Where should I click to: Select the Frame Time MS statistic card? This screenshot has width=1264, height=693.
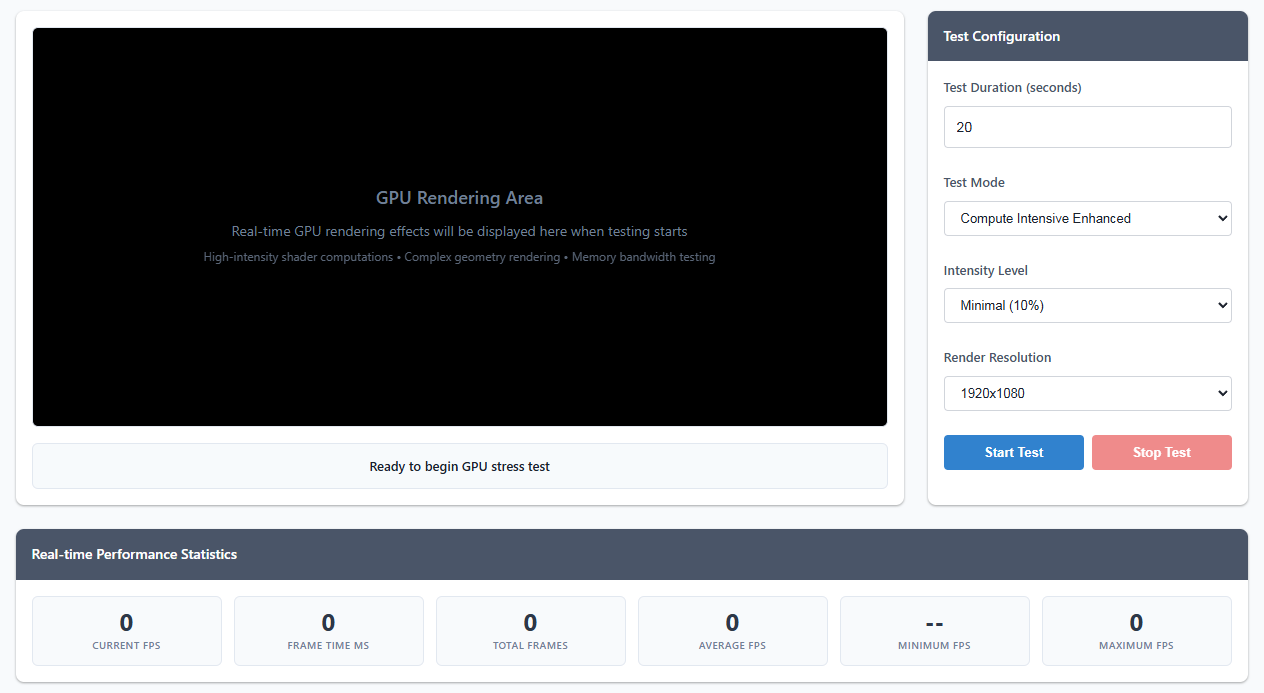pos(328,631)
